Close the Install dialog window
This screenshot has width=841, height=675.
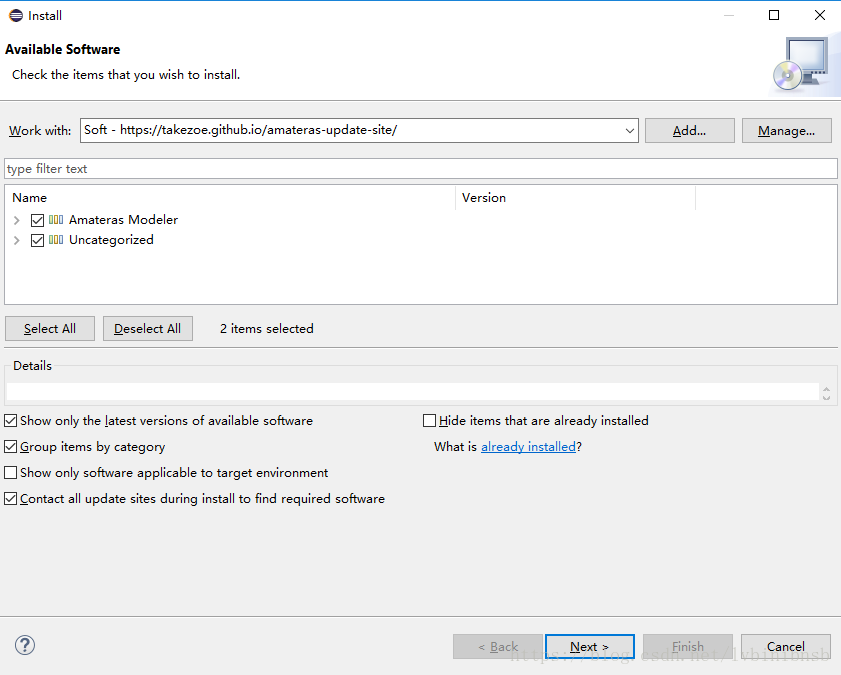[820, 15]
